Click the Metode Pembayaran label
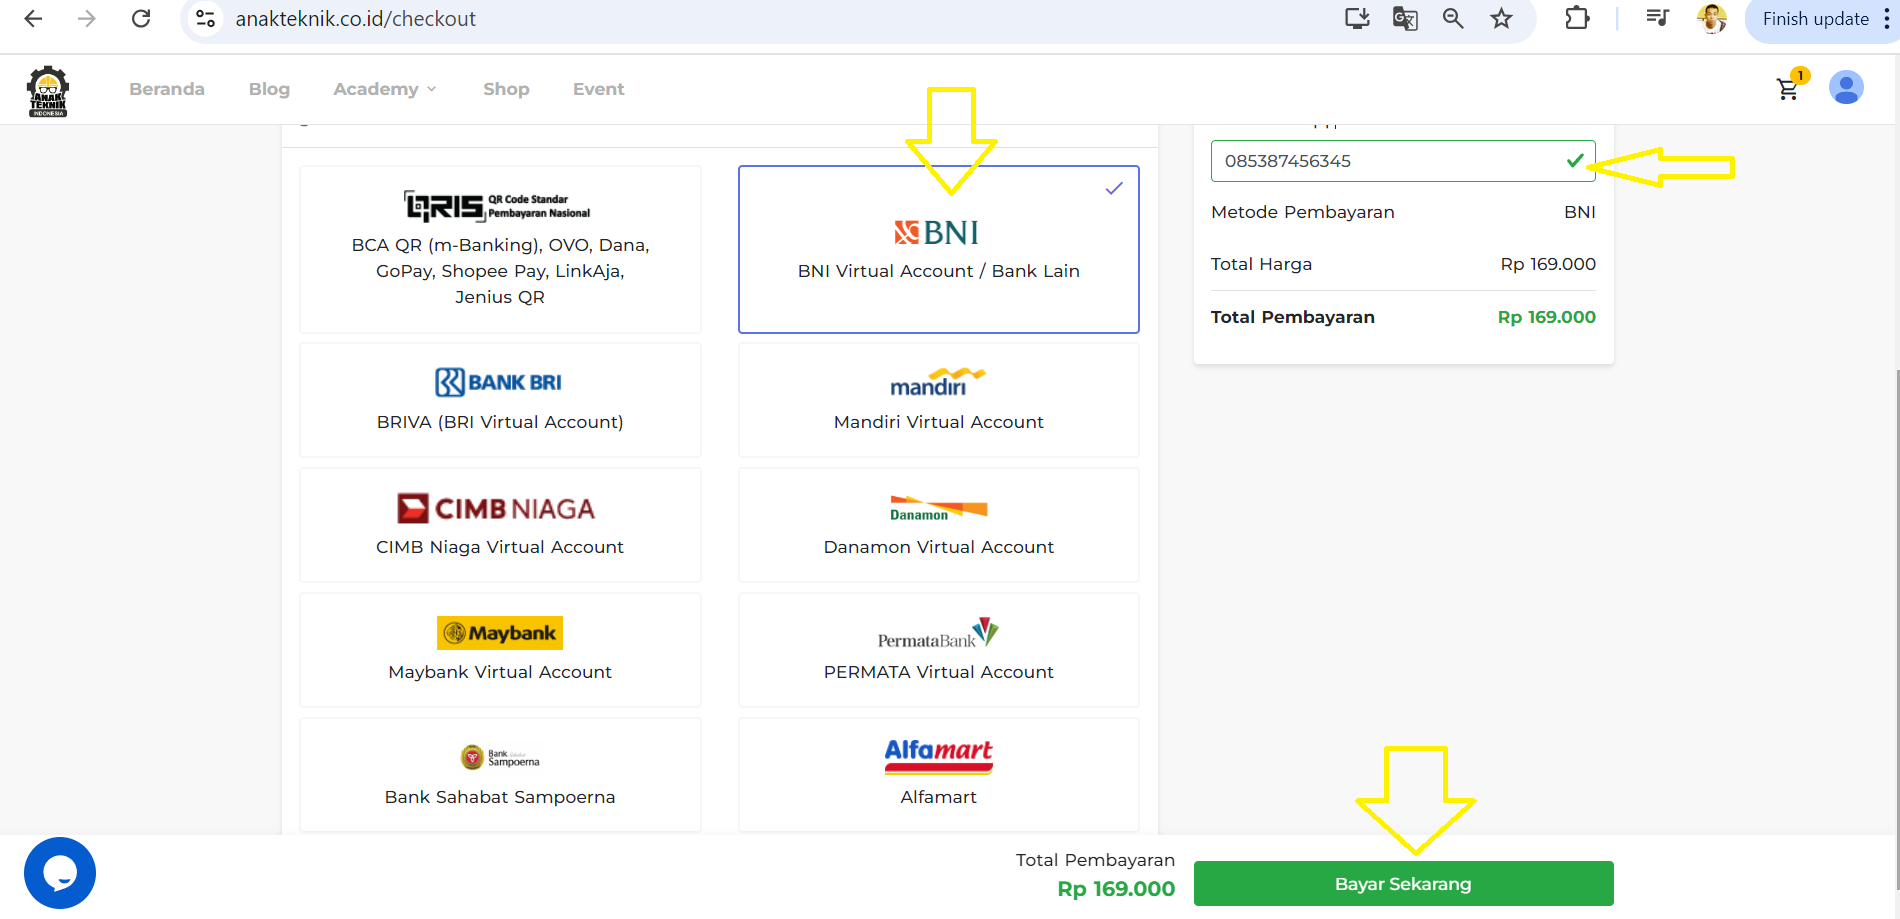 coord(1302,212)
